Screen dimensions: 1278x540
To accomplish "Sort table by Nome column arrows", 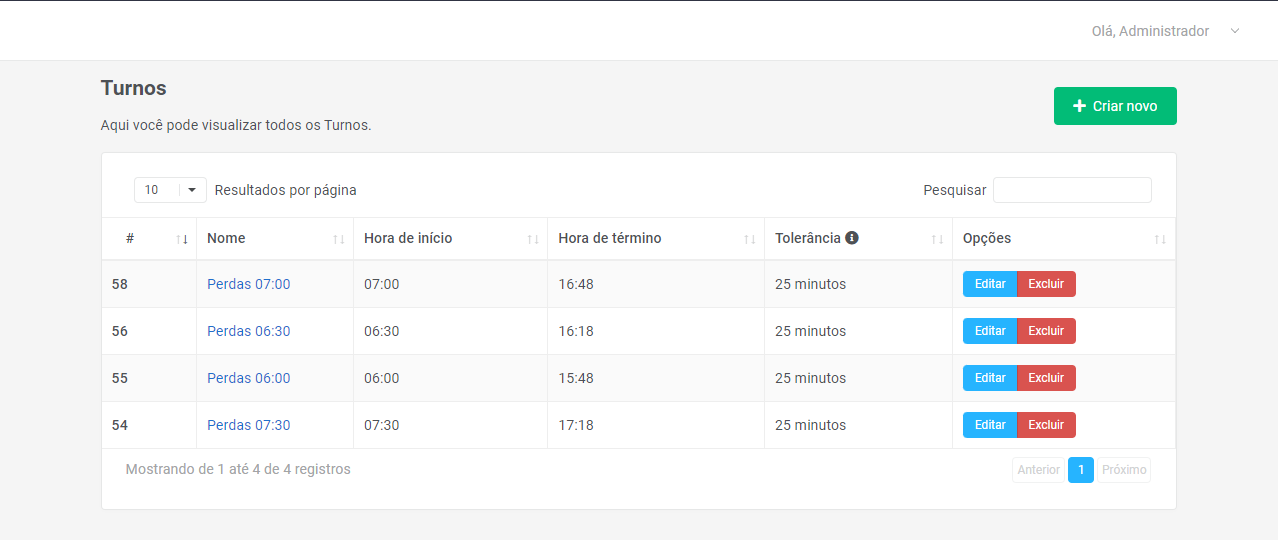I will [339, 239].
